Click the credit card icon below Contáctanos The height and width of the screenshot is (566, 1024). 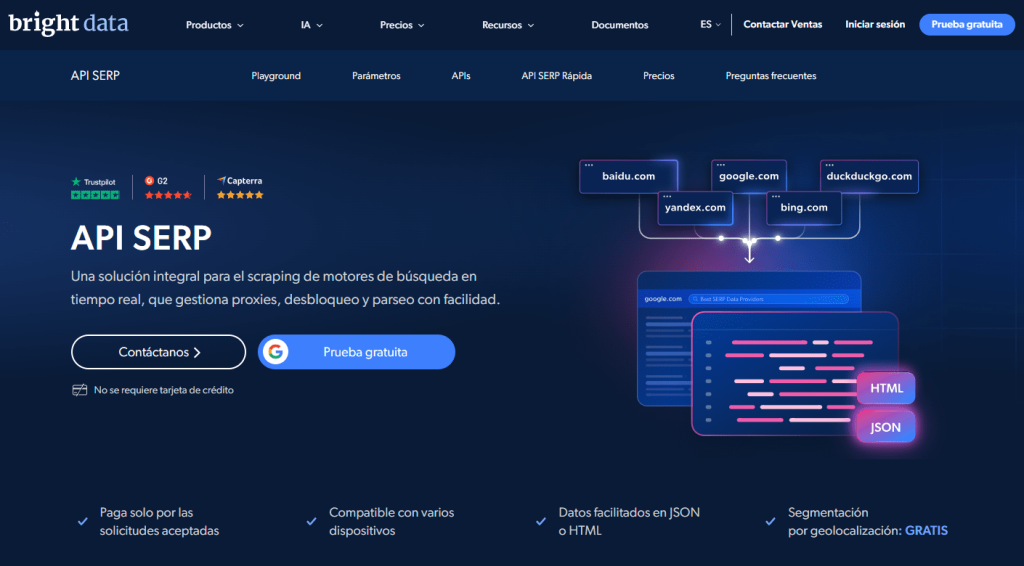tap(80, 390)
